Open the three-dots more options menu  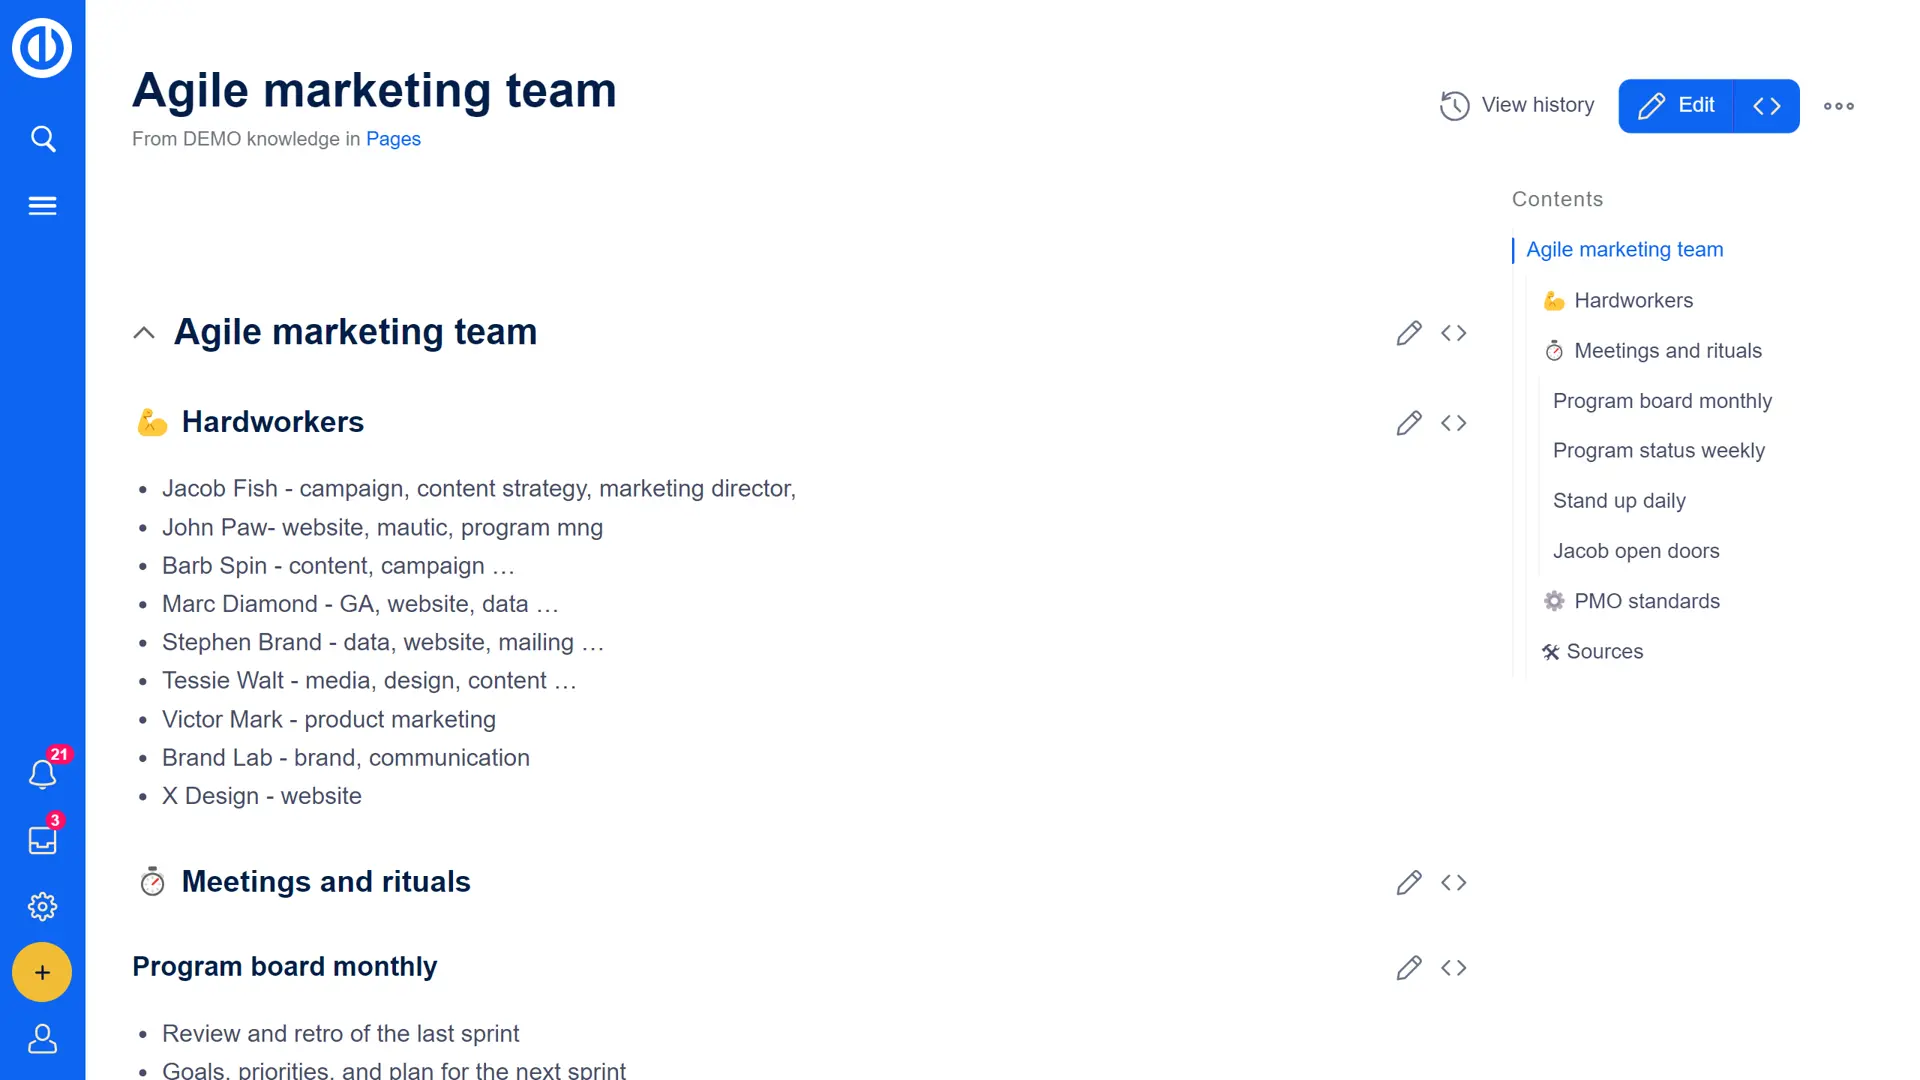(1838, 106)
